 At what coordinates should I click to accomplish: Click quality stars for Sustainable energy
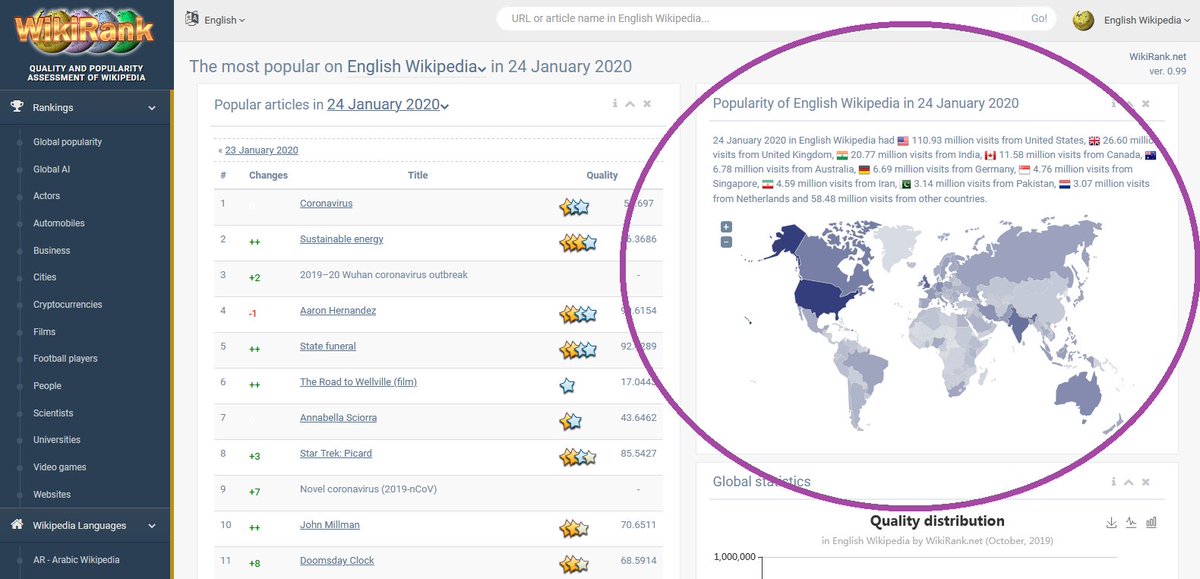578,242
